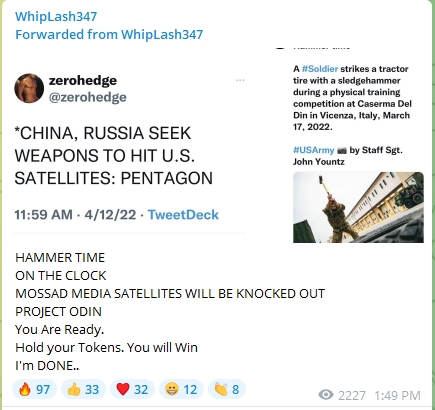The image size is (435, 410).
Task: Click the tweet date 4/12/22
Action: pos(110,215)
